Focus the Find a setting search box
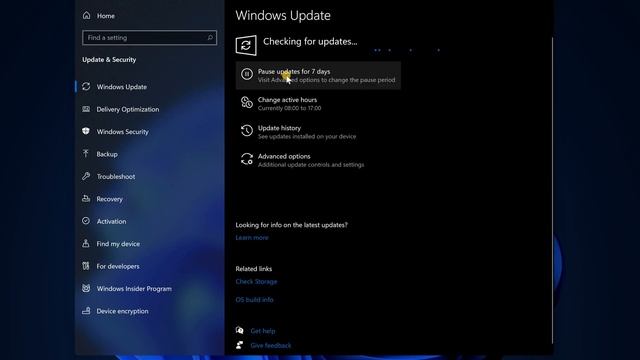 [x=149, y=38]
